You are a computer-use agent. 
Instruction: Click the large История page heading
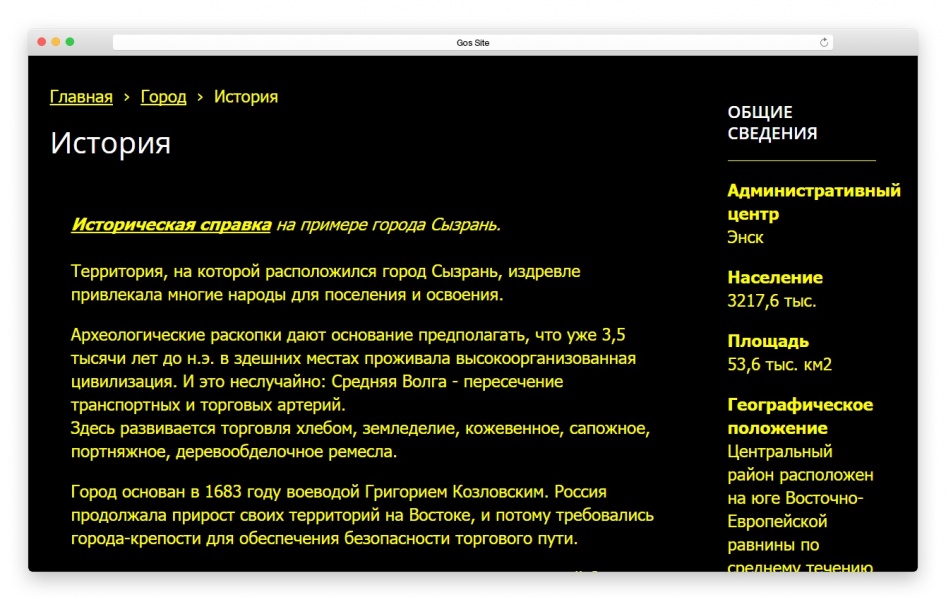tap(110, 143)
